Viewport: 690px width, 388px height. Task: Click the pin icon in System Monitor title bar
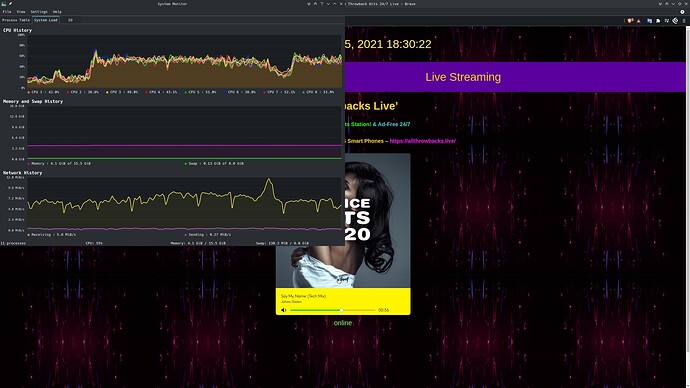click(10, 4)
